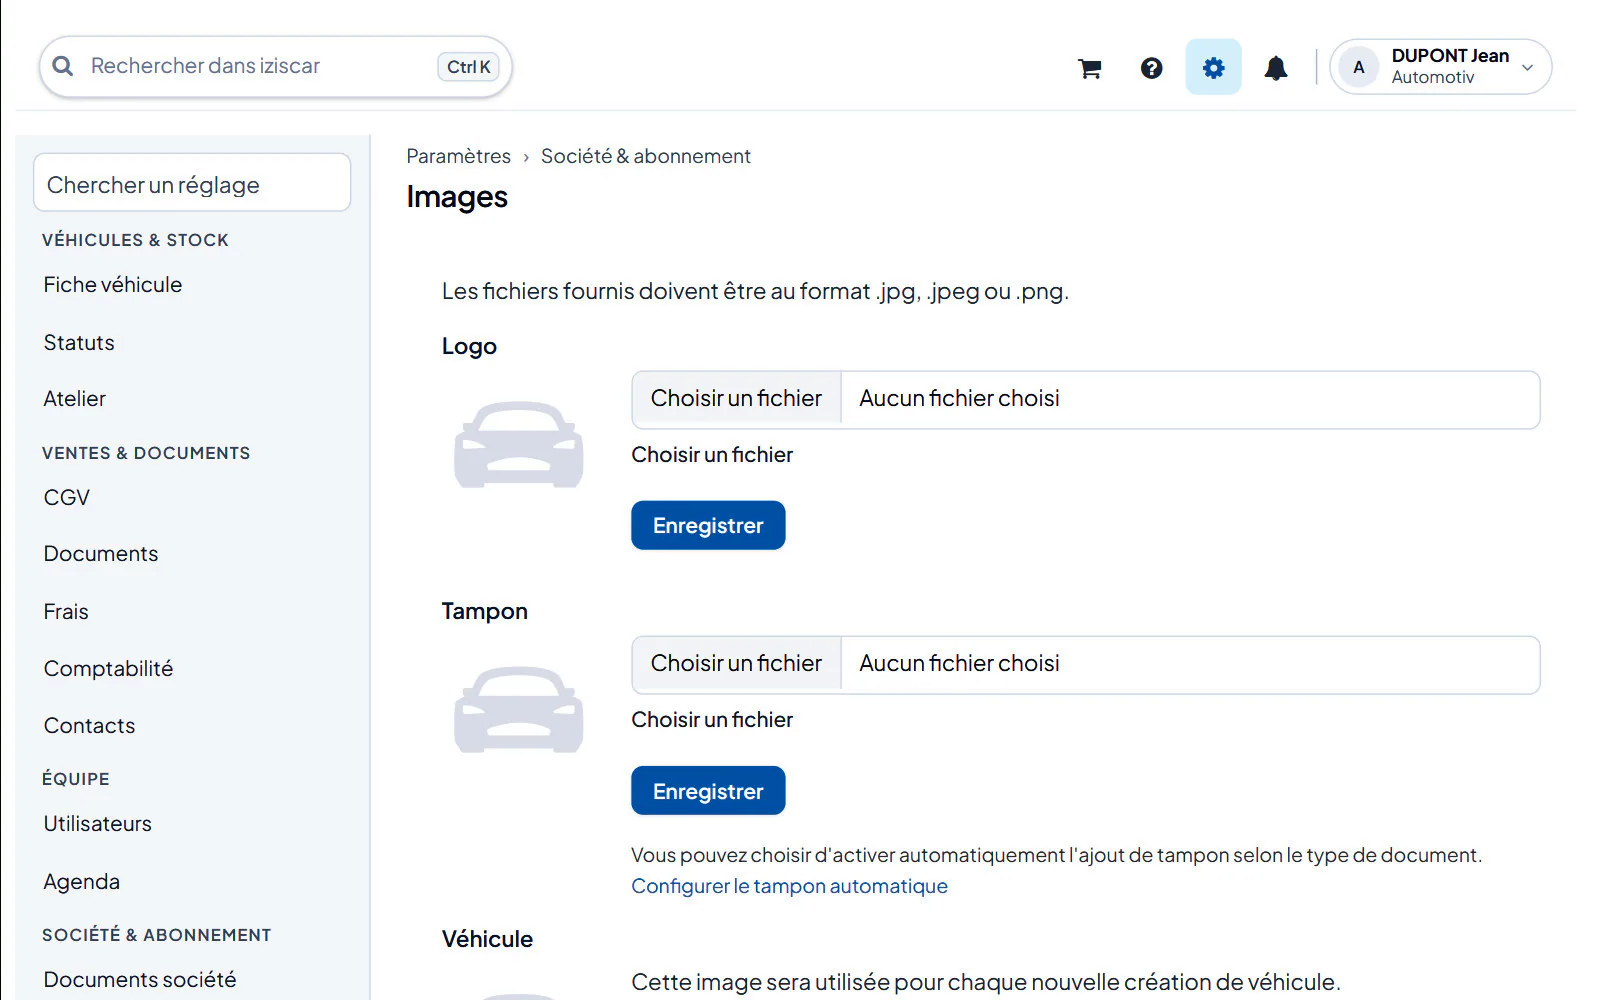Screen dimensions: 1600x1000
Task: Open Utilisateurs settings
Action: 98,824
